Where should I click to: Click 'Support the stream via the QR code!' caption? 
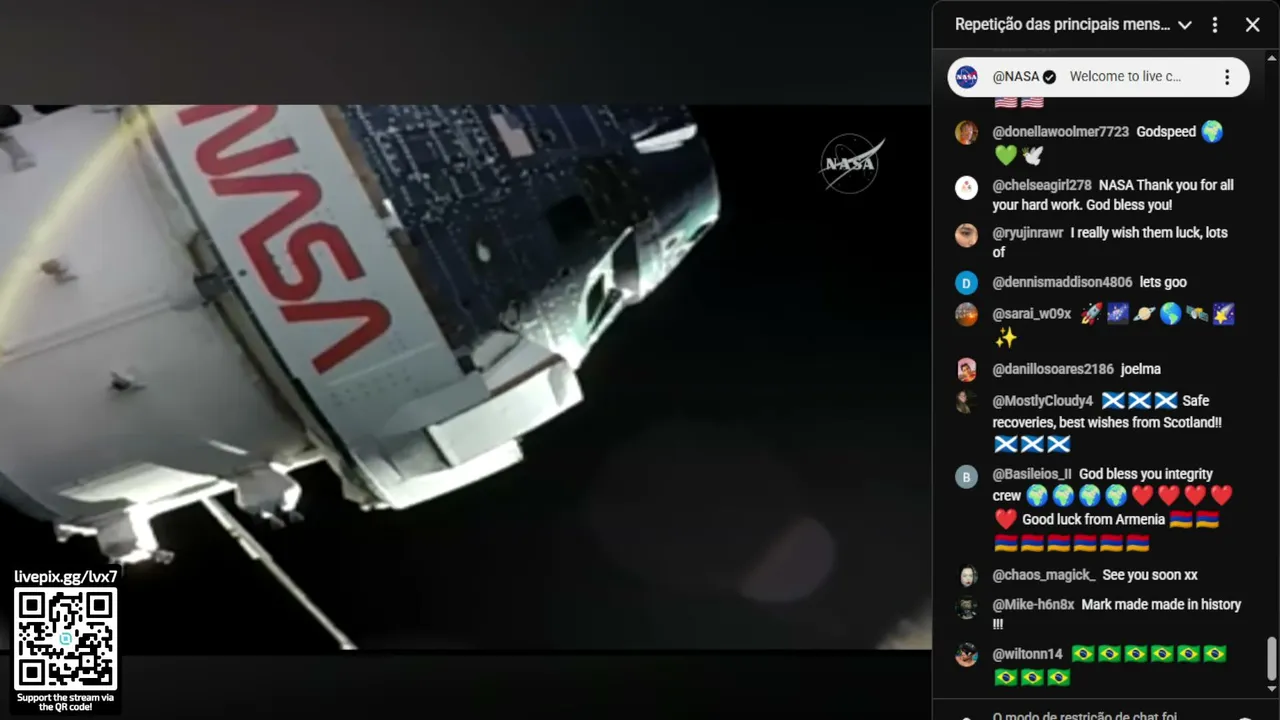point(66,702)
